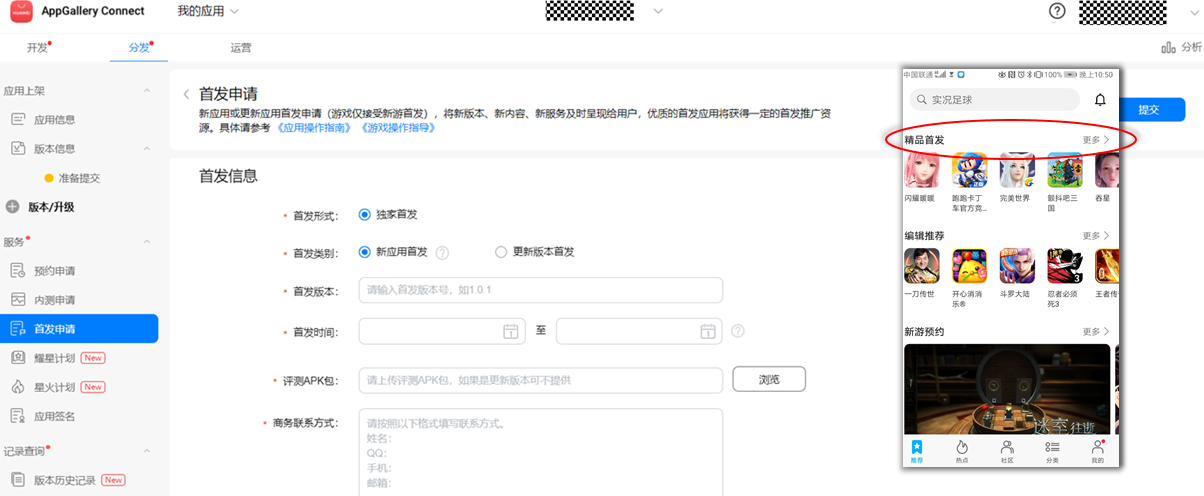Tap the search magnifier in phone preview
This screenshot has width=1204, height=496.
pyautogui.click(x=920, y=100)
